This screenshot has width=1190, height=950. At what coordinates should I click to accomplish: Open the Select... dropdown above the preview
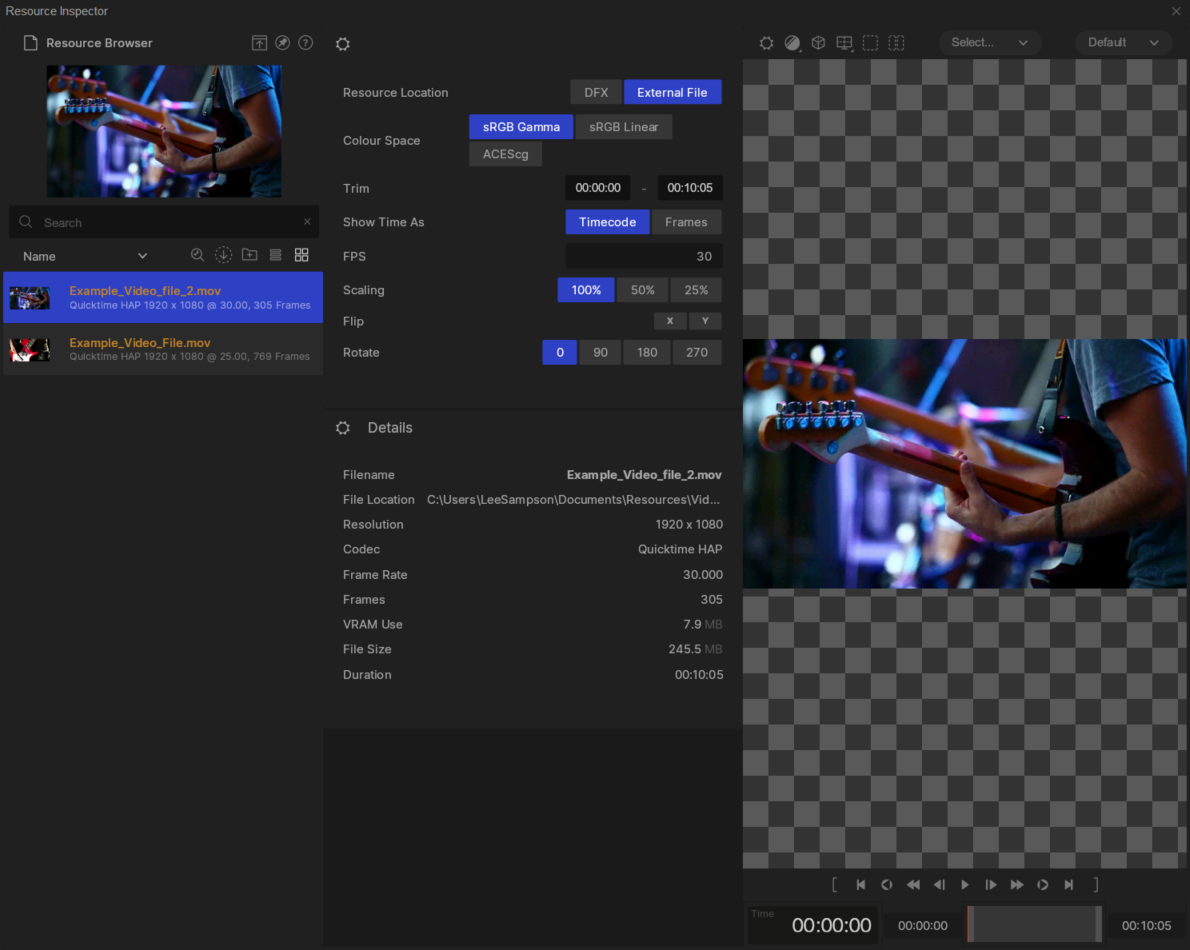click(990, 43)
